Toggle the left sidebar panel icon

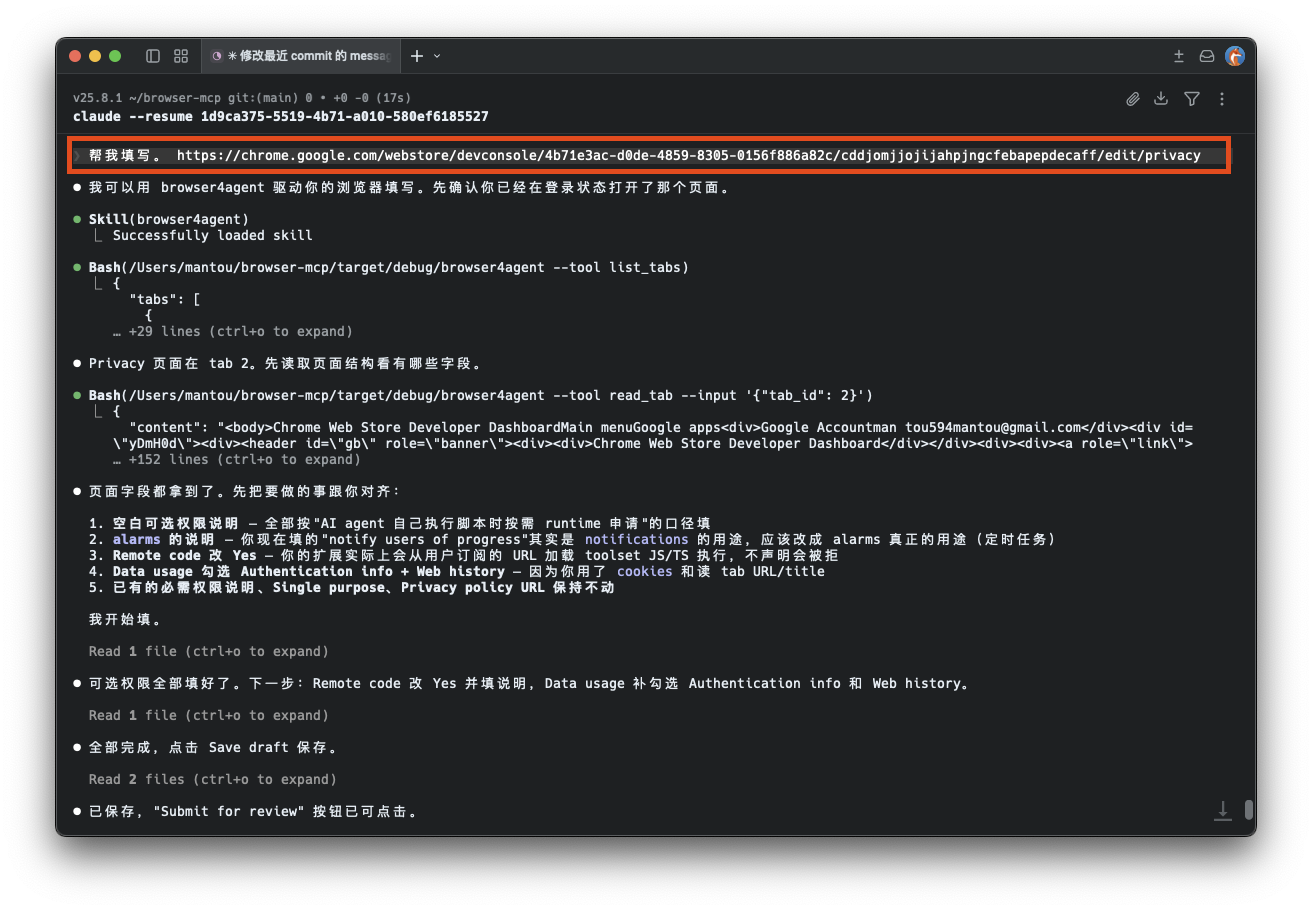(153, 56)
